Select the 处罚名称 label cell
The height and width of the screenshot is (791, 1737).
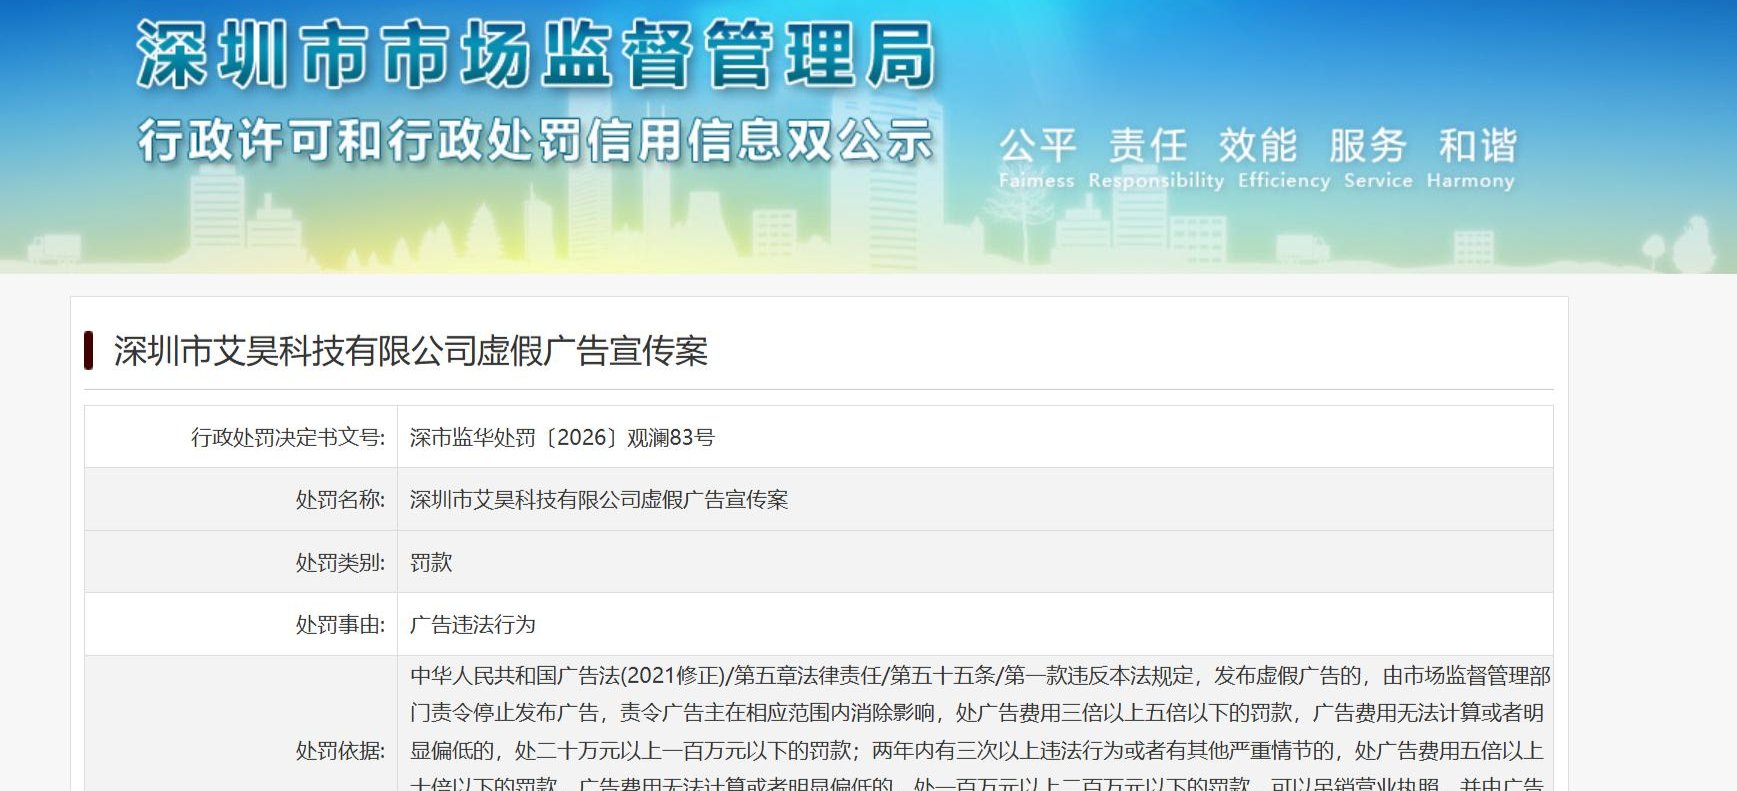pyautogui.click(x=241, y=500)
